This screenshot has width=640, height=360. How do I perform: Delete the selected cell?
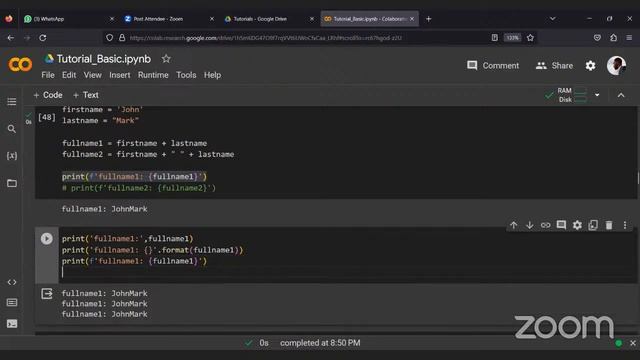[x=609, y=225]
